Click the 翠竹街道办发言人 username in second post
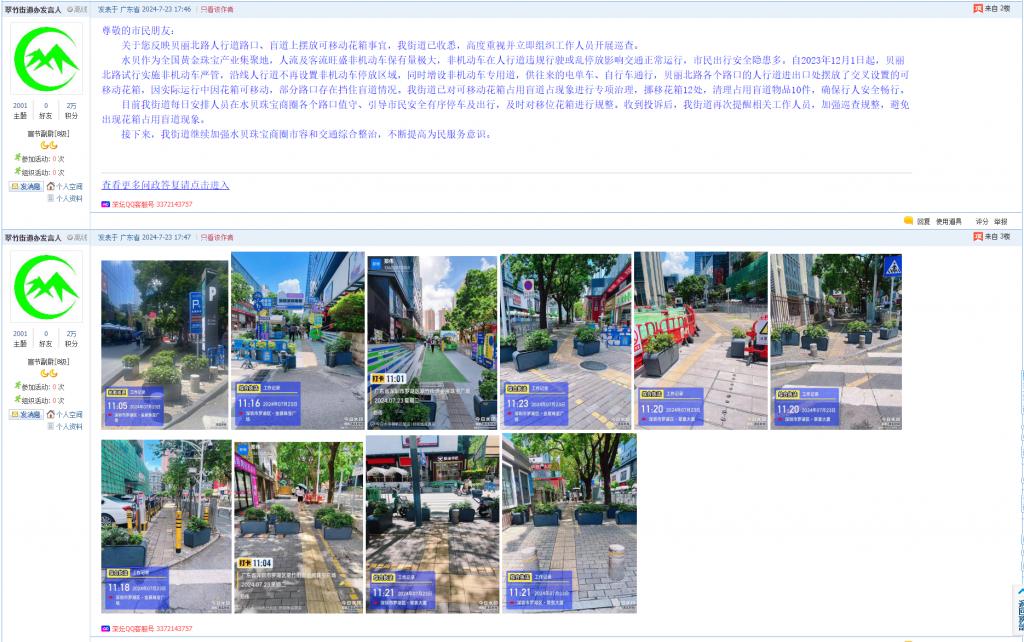1024x642 pixels. (x=33, y=238)
